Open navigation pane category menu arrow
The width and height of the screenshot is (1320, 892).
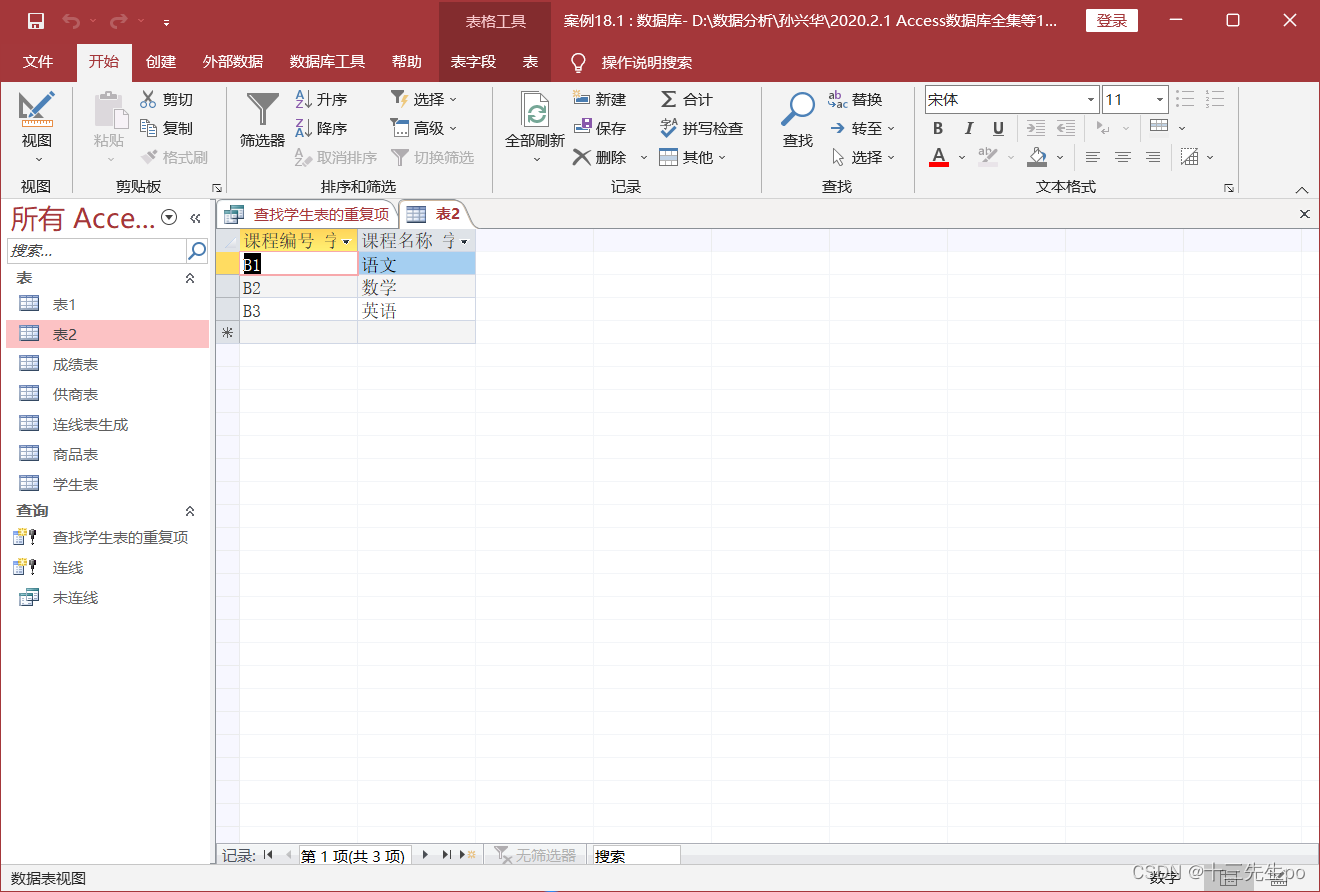pos(169,217)
